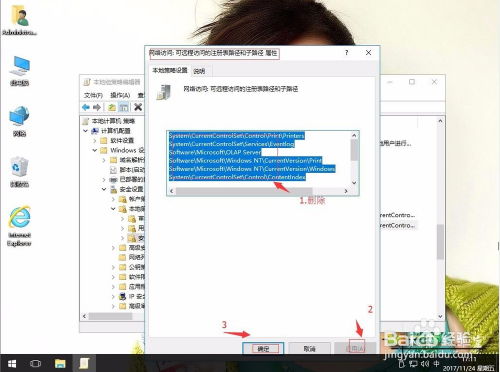Select the This PC desktop icon

coord(19,71)
